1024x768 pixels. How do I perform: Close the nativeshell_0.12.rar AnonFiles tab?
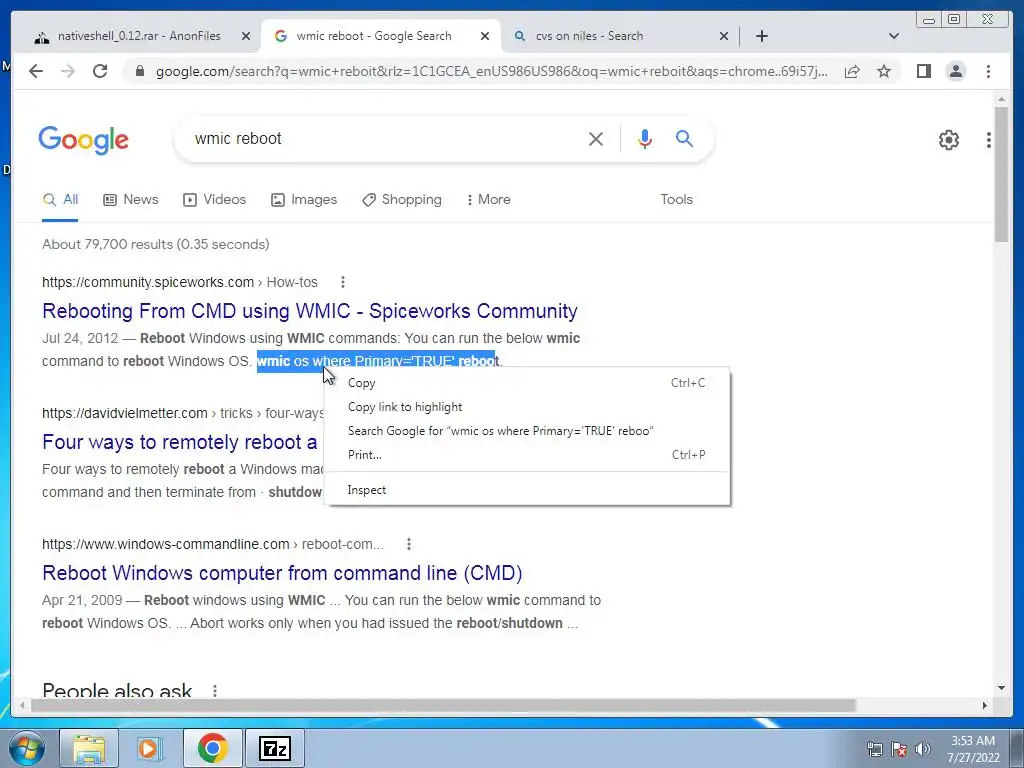246,36
